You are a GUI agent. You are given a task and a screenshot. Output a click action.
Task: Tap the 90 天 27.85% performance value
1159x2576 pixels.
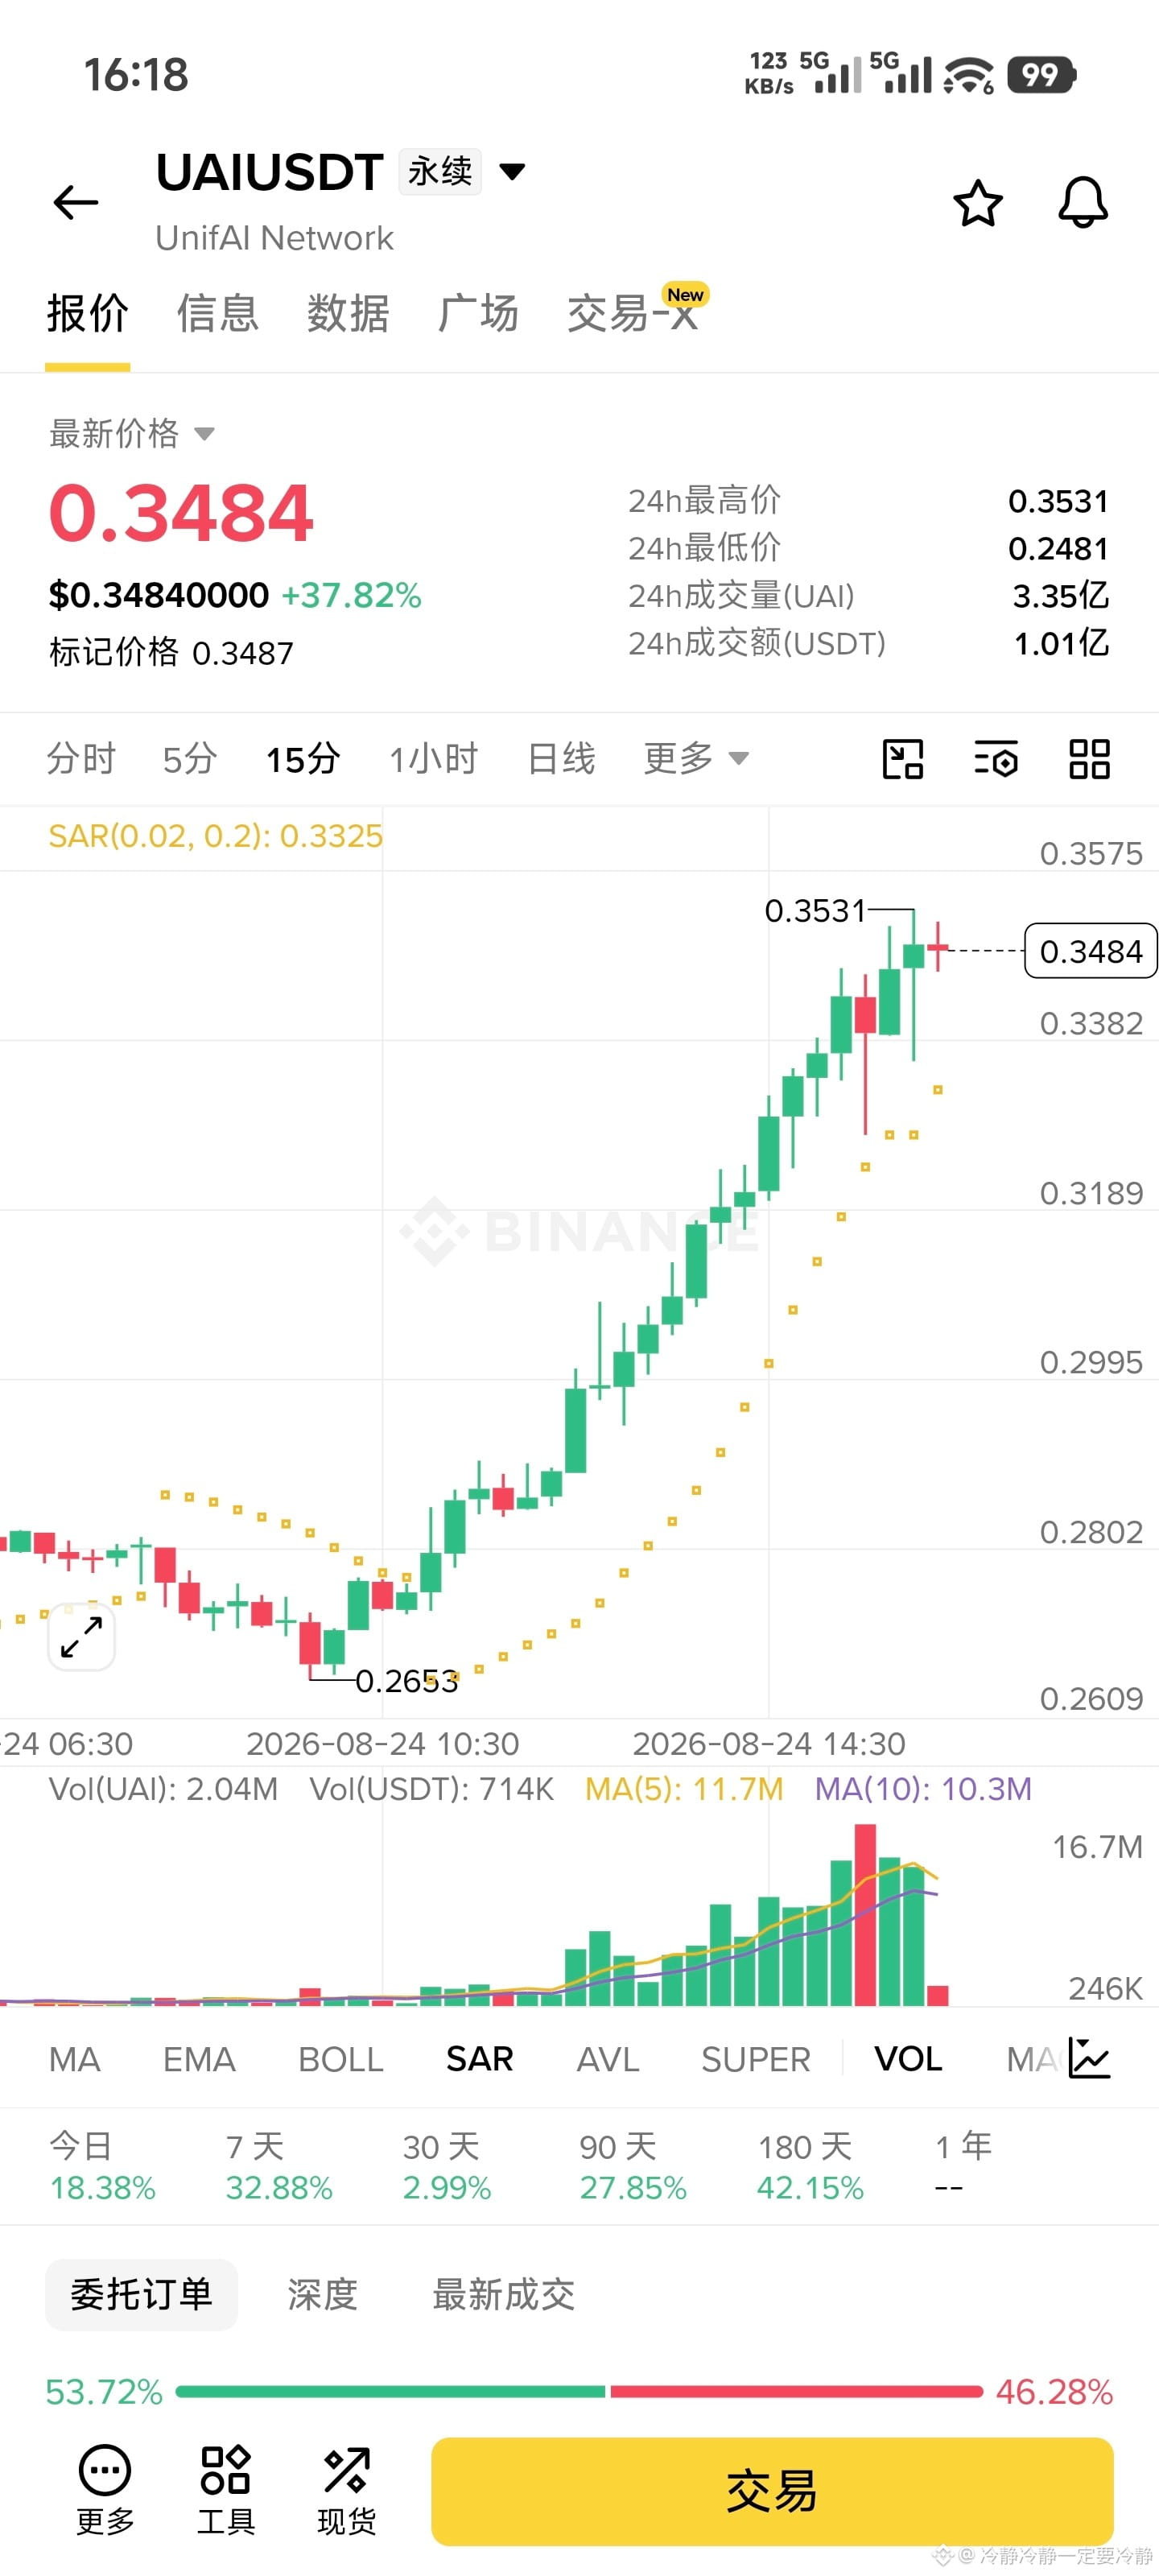(633, 2188)
